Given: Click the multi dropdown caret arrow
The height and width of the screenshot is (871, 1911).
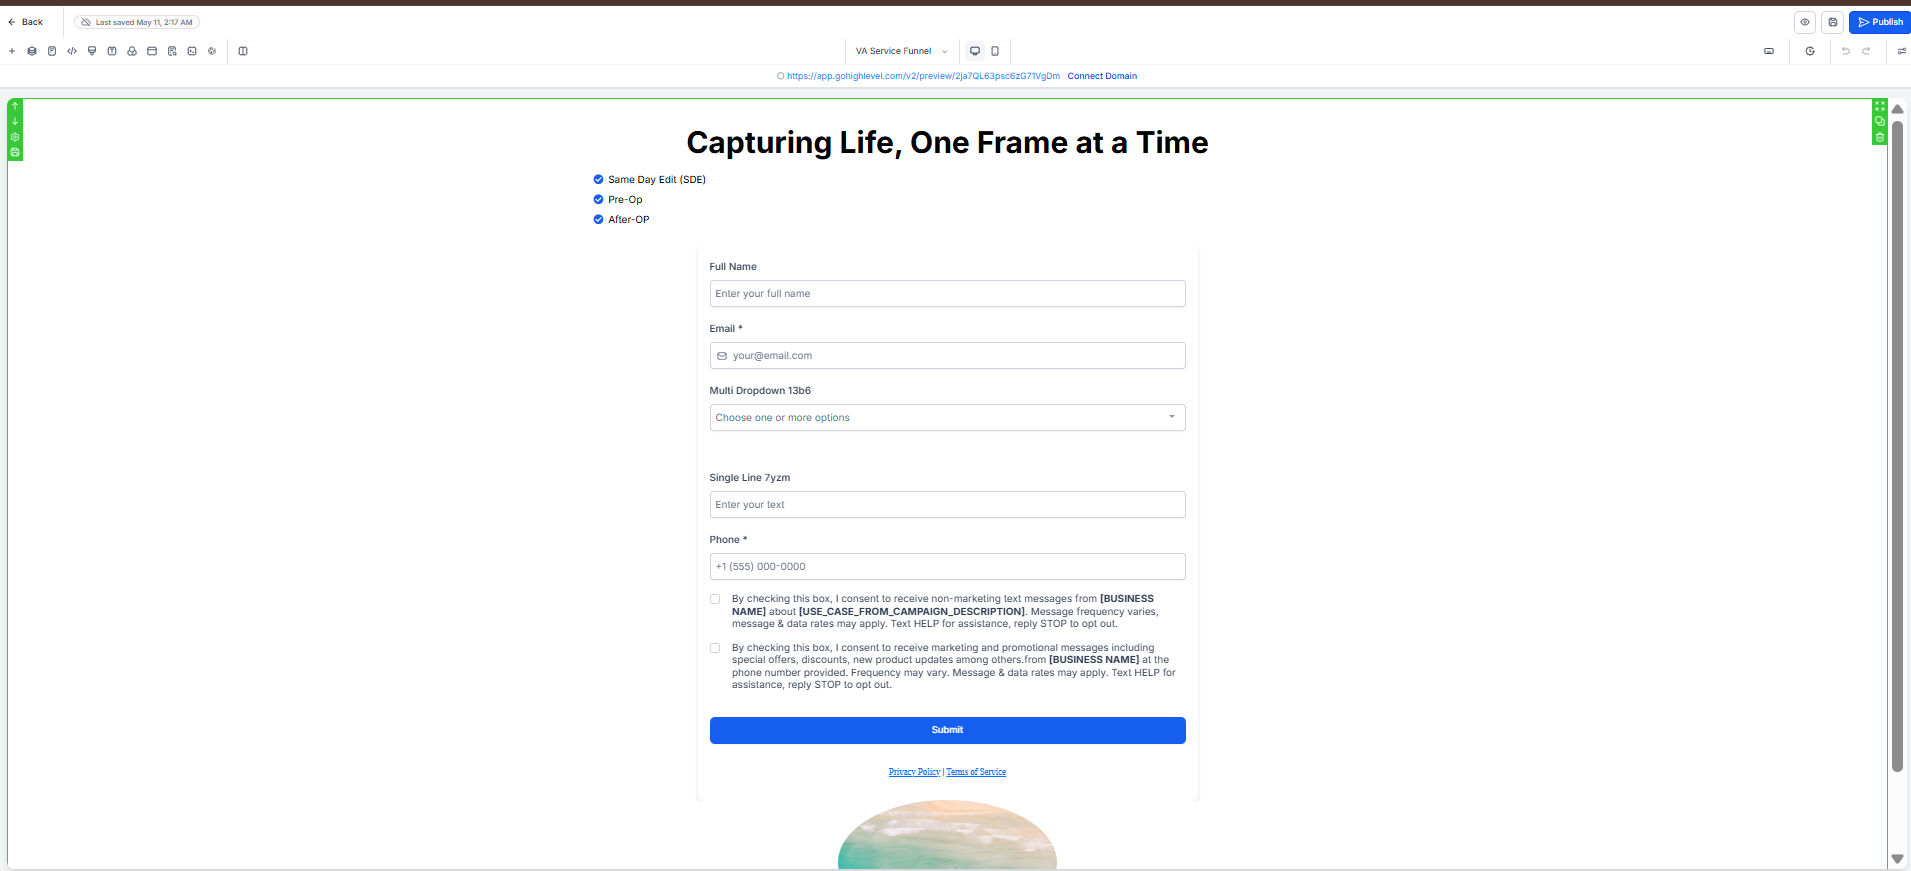Looking at the screenshot, I should click(x=1172, y=417).
